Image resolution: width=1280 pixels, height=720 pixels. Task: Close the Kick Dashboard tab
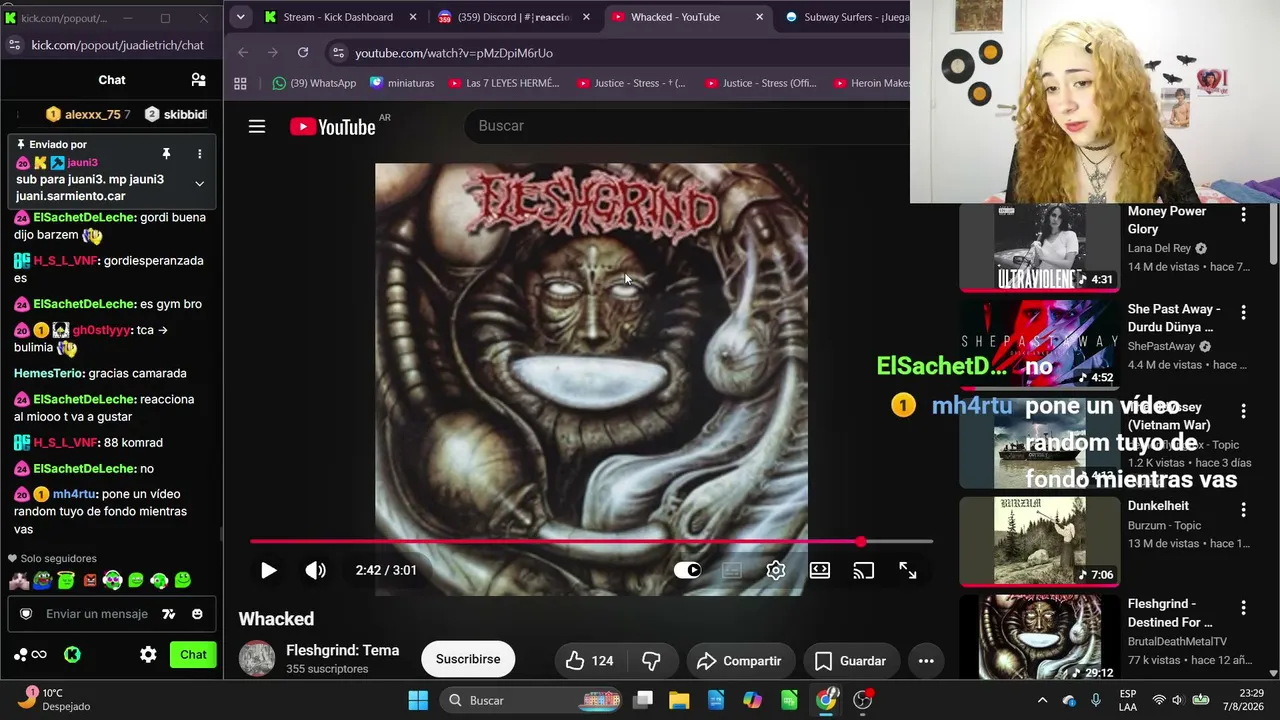(x=412, y=17)
